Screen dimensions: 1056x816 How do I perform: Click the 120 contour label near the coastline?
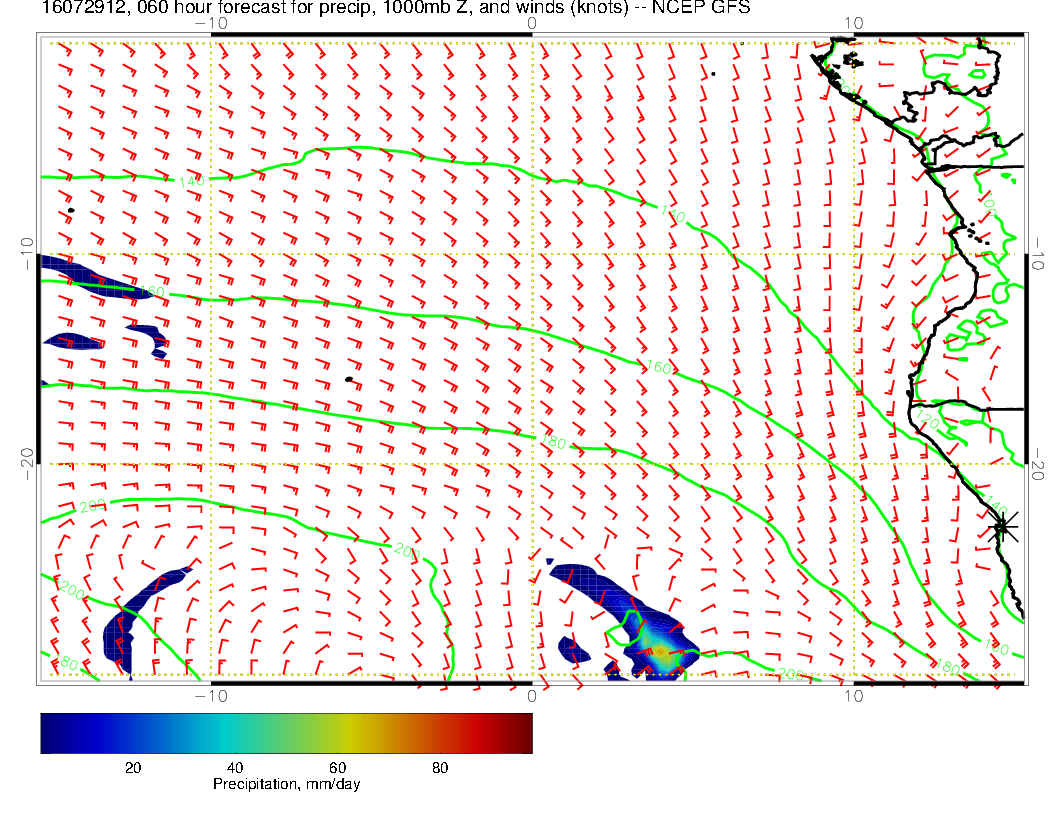928,422
